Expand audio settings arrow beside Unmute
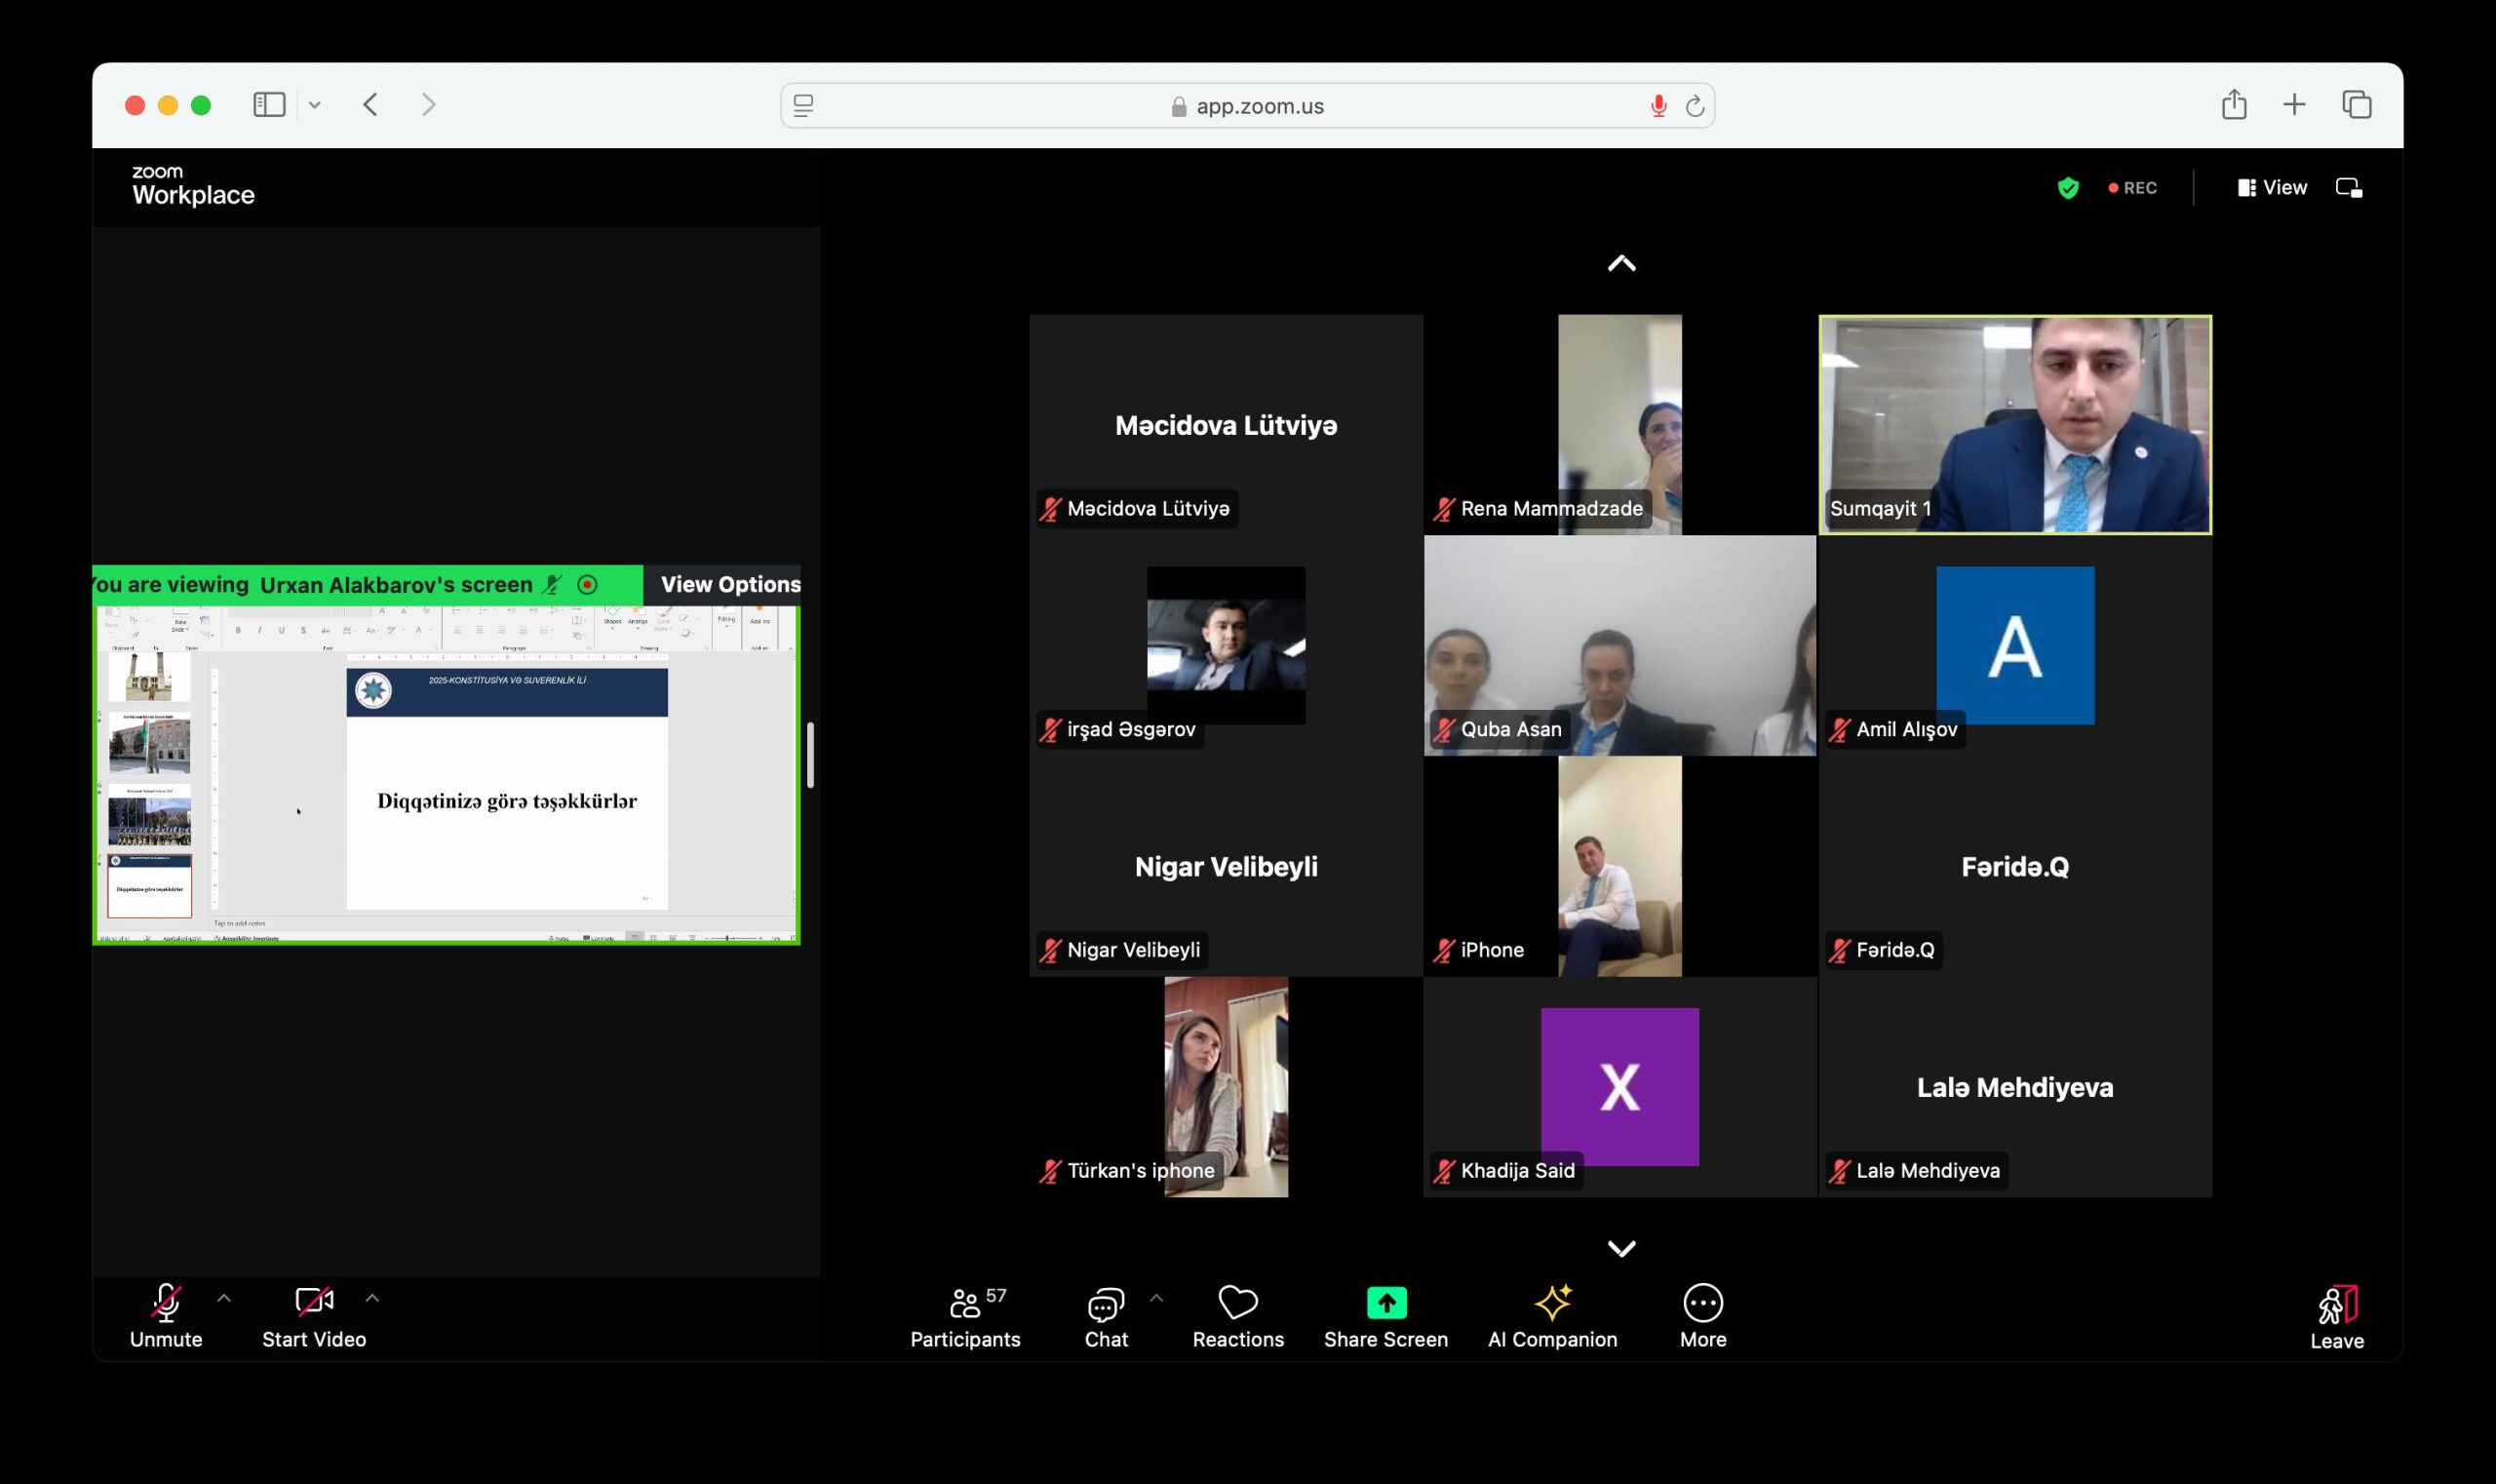The height and width of the screenshot is (1484, 2496). 224,1298
